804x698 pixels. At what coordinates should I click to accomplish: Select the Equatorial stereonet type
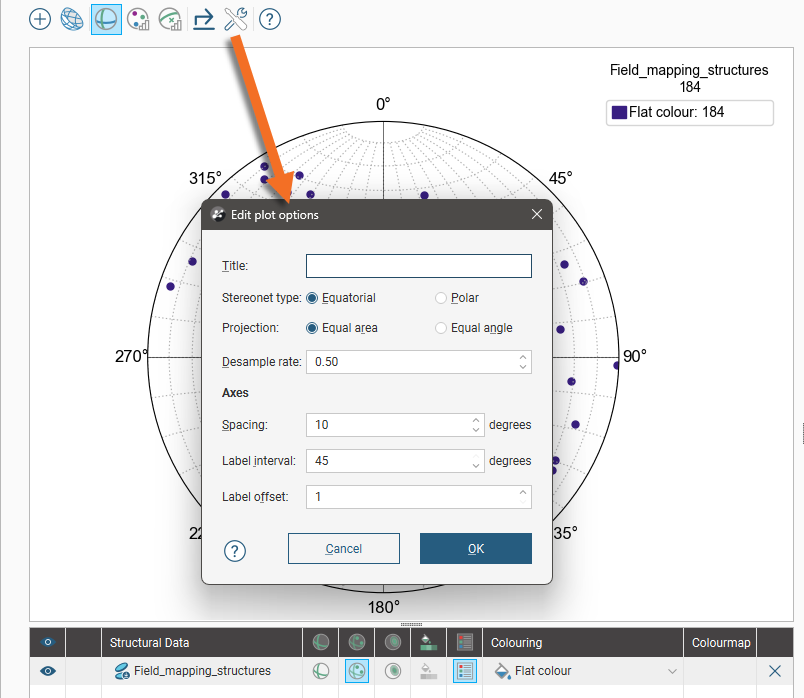click(312, 298)
